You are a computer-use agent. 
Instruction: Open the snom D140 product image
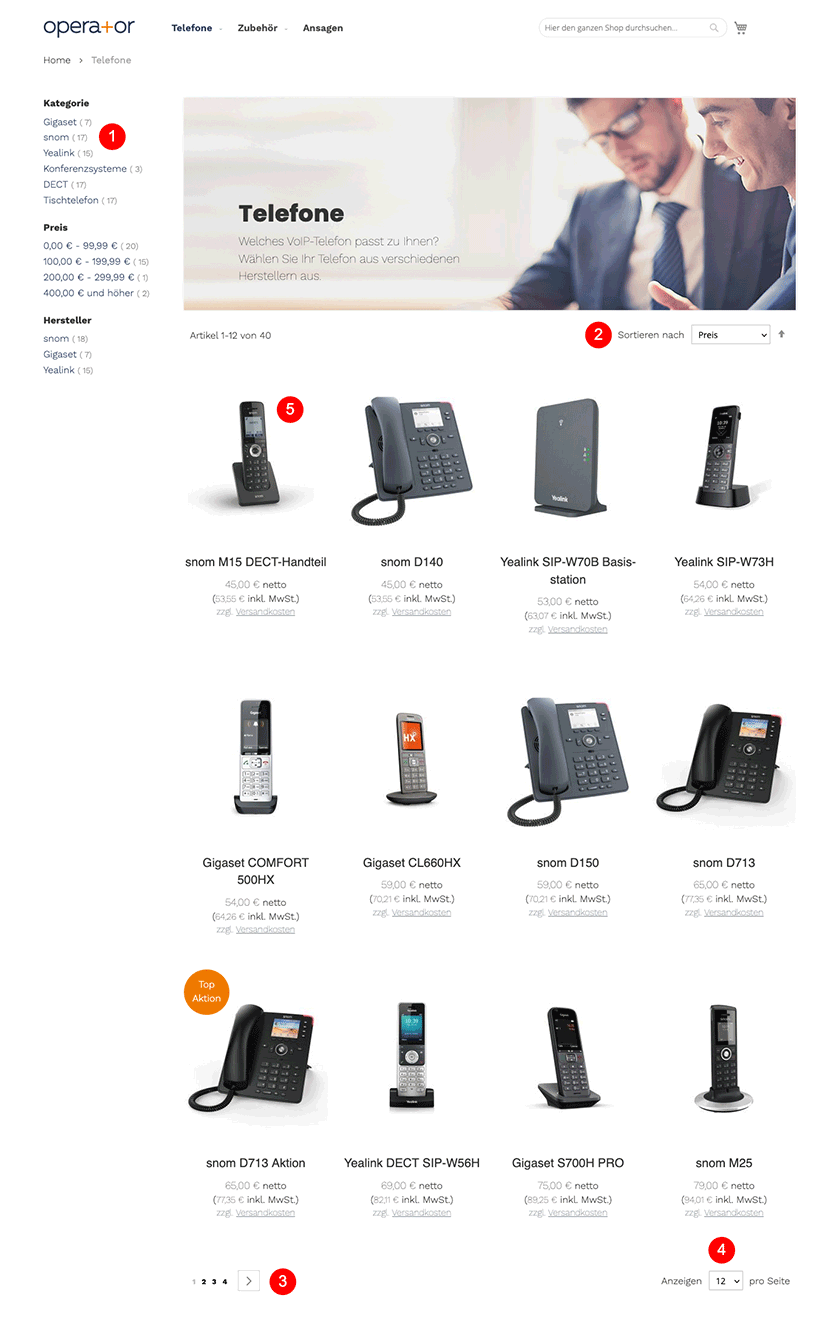coord(412,460)
